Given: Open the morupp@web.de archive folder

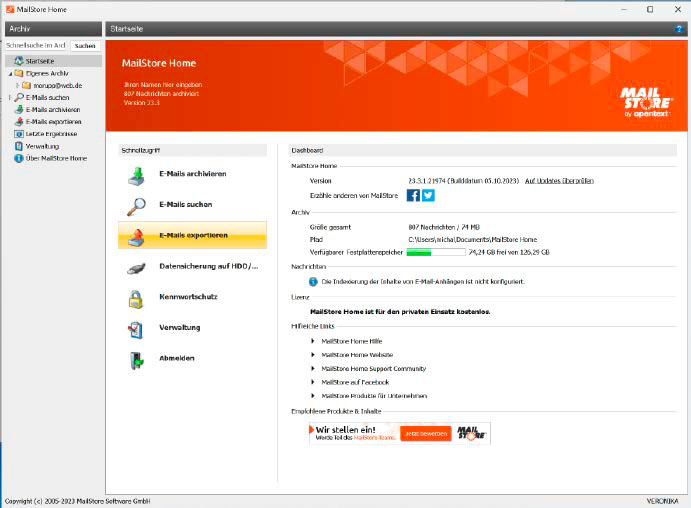Looking at the screenshot, I should tap(58, 85).
